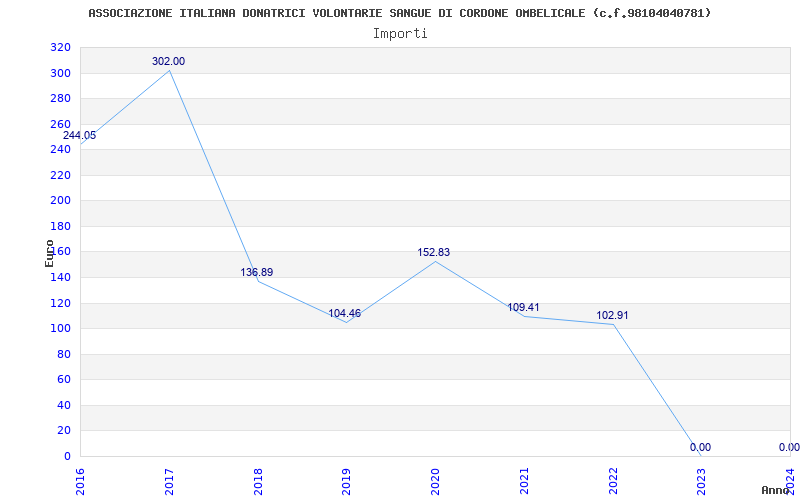This screenshot has width=800, height=500.
Task: Click the x-axis year 2016
Action: pos(80,482)
